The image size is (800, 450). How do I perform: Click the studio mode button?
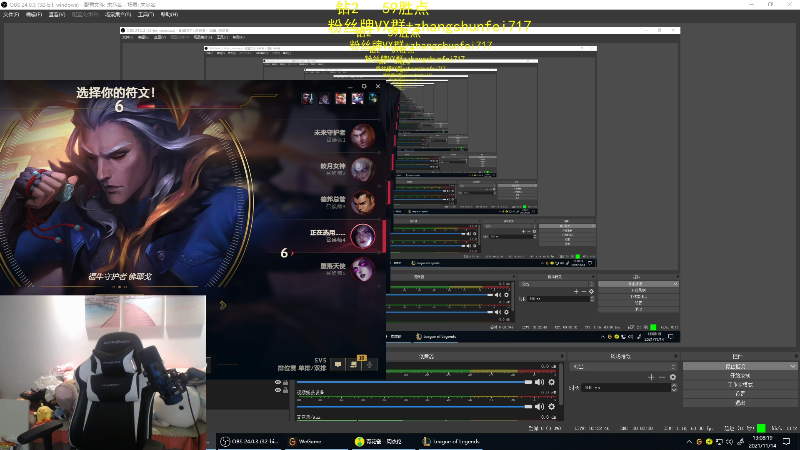pyautogui.click(x=739, y=385)
